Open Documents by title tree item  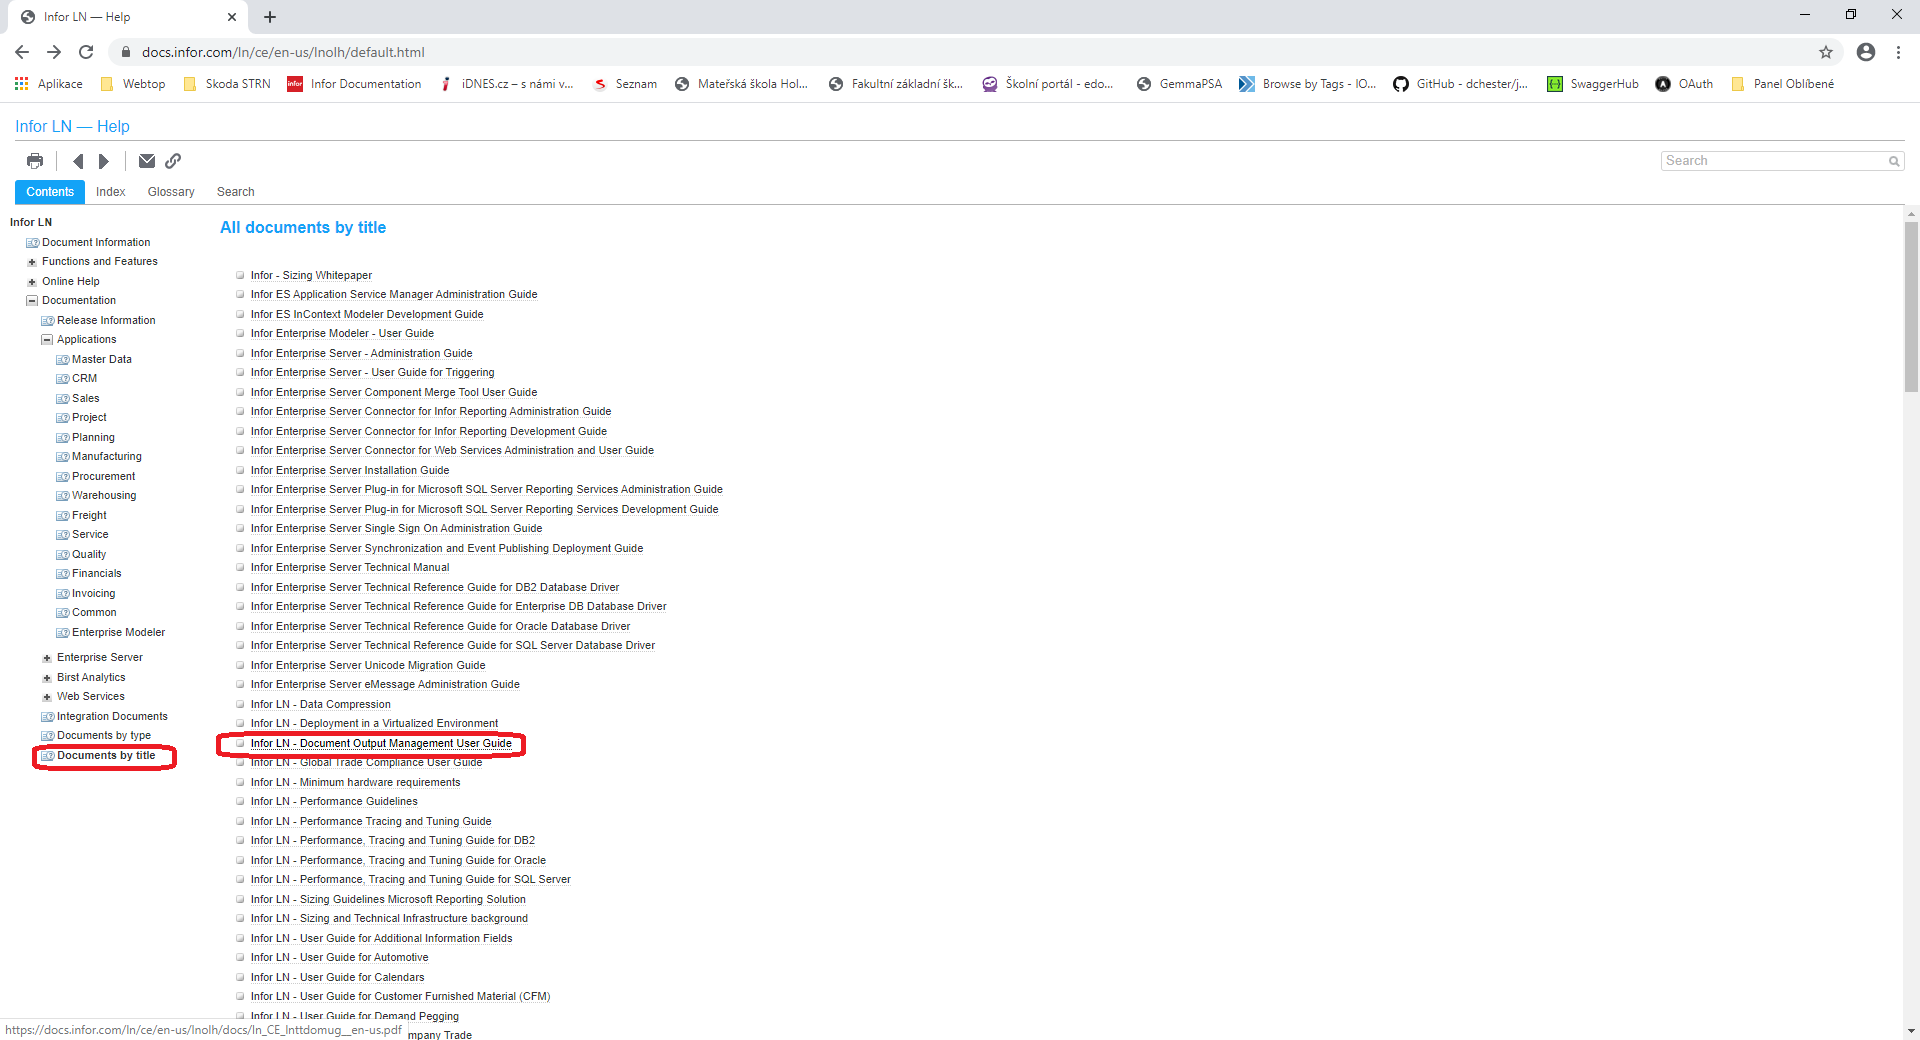click(106, 756)
